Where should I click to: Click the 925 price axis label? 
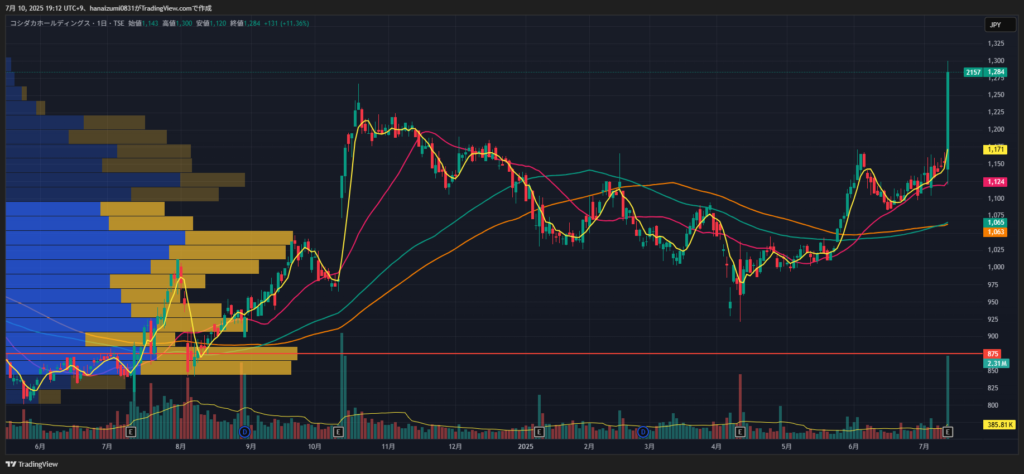click(993, 319)
